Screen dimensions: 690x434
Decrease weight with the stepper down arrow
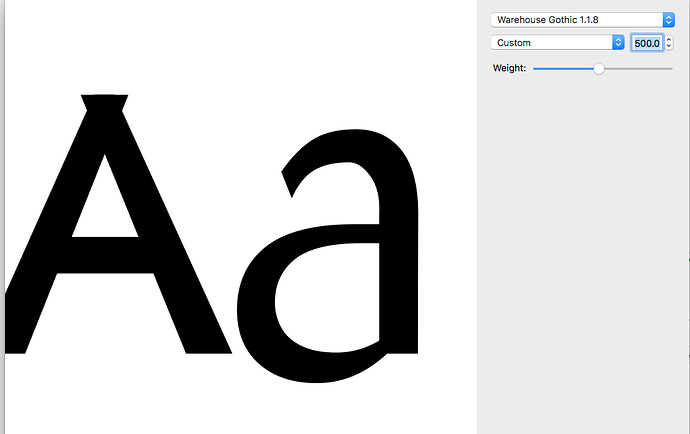coord(669,46)
